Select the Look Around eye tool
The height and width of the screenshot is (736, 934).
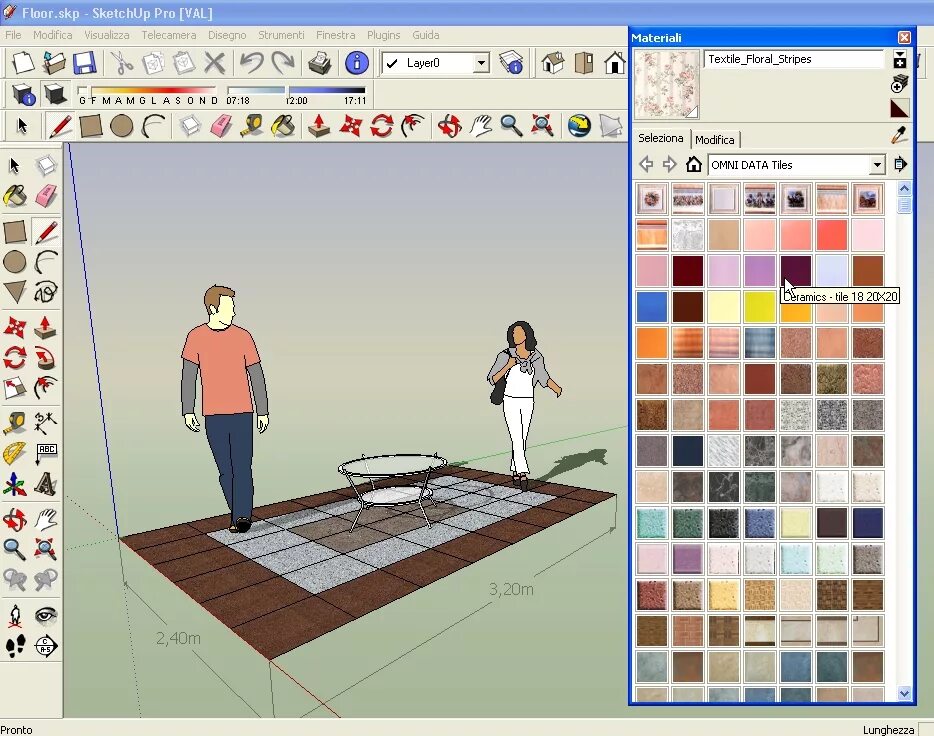click(x=46, y=615)
